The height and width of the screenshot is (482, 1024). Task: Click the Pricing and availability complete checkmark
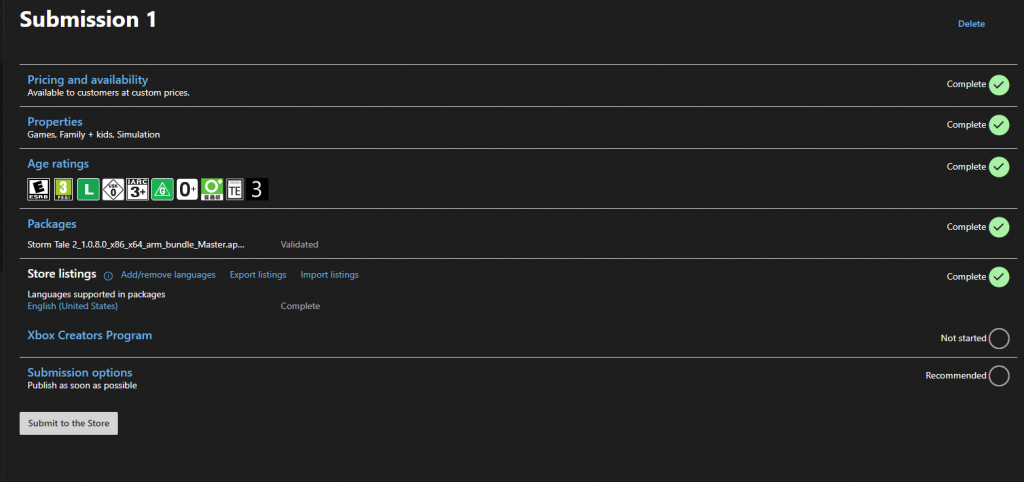tap(998, 85)
